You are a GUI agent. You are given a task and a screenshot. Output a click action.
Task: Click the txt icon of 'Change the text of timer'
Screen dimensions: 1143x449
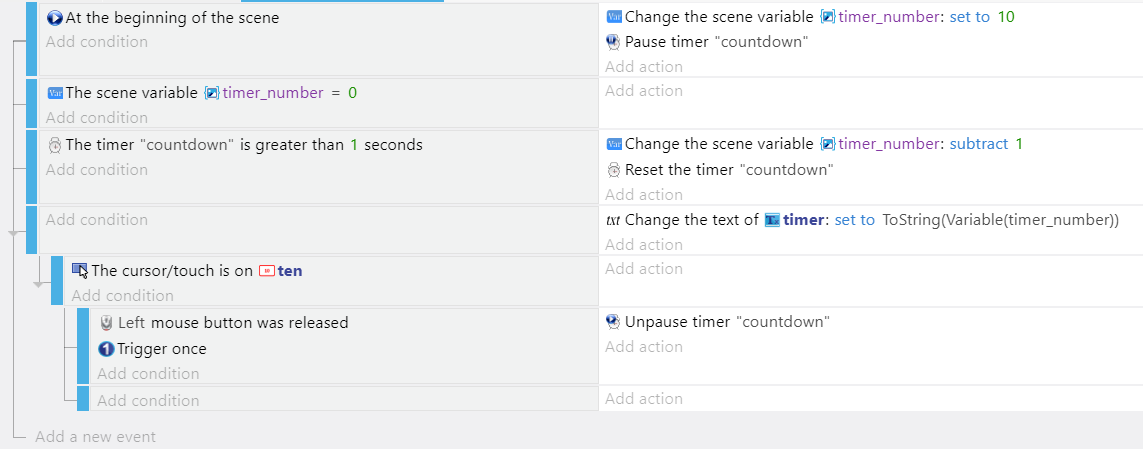tap(613, 220)
